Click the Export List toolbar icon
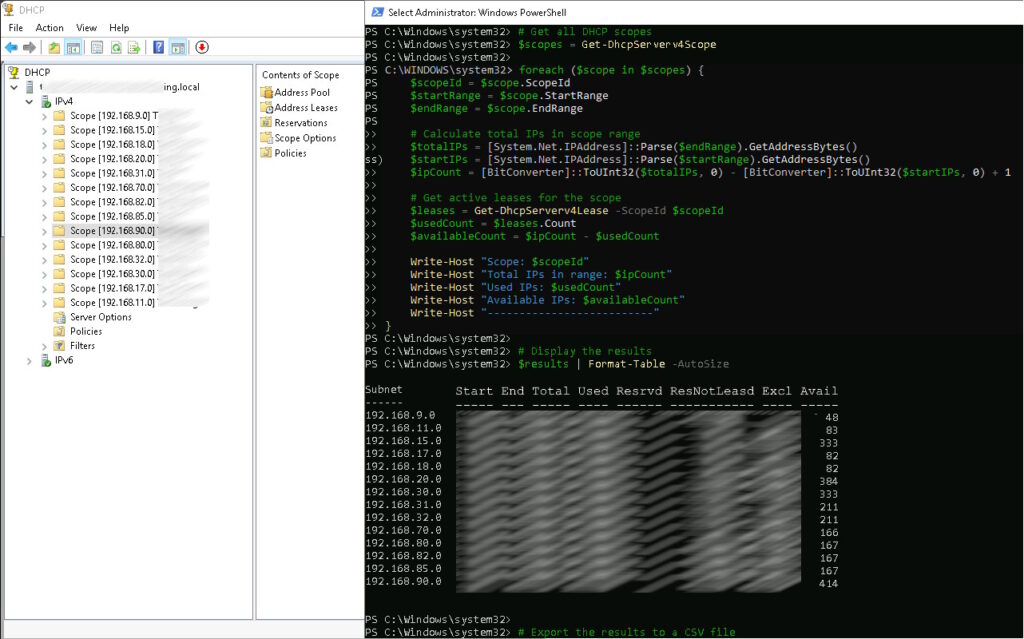This screenshot has width=1024, height=639. coord(133,47)
